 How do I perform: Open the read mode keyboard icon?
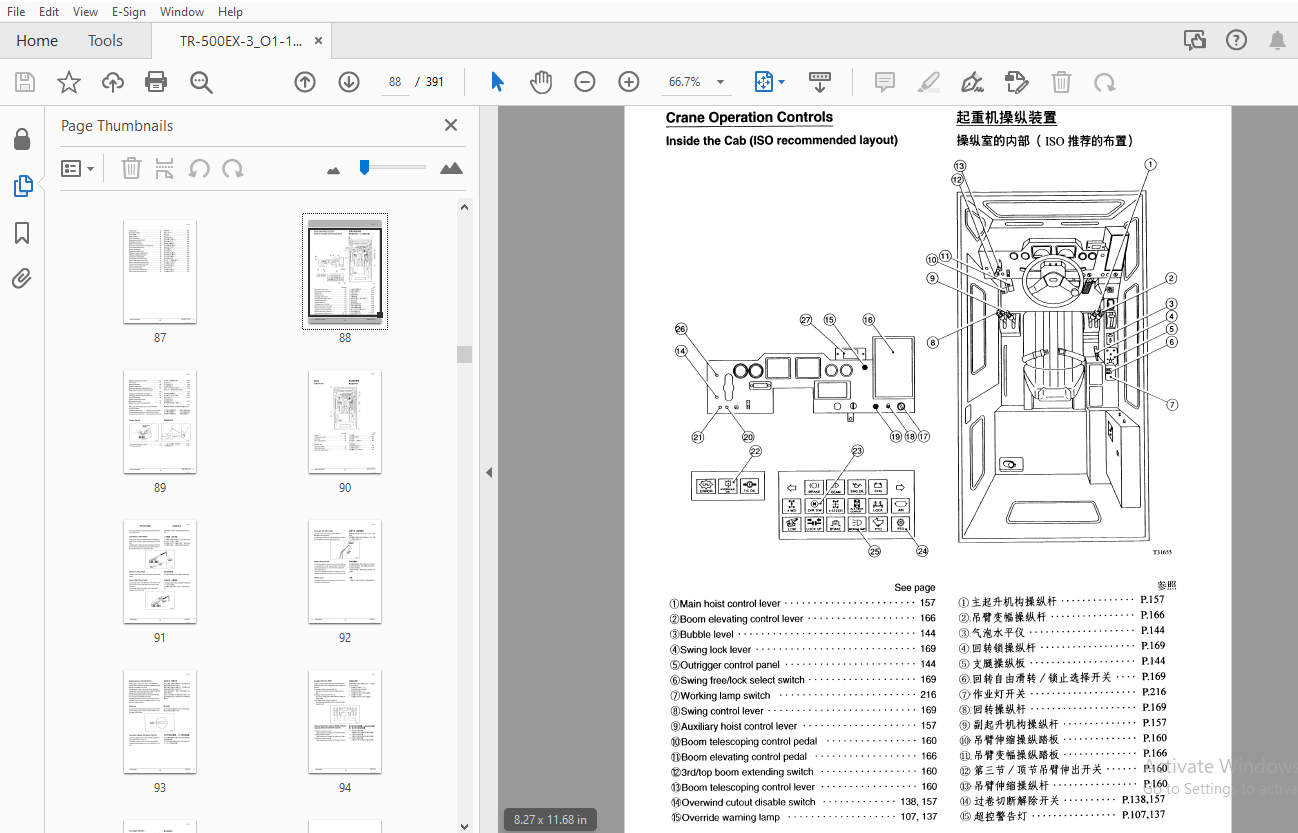[x=820, y=82]
